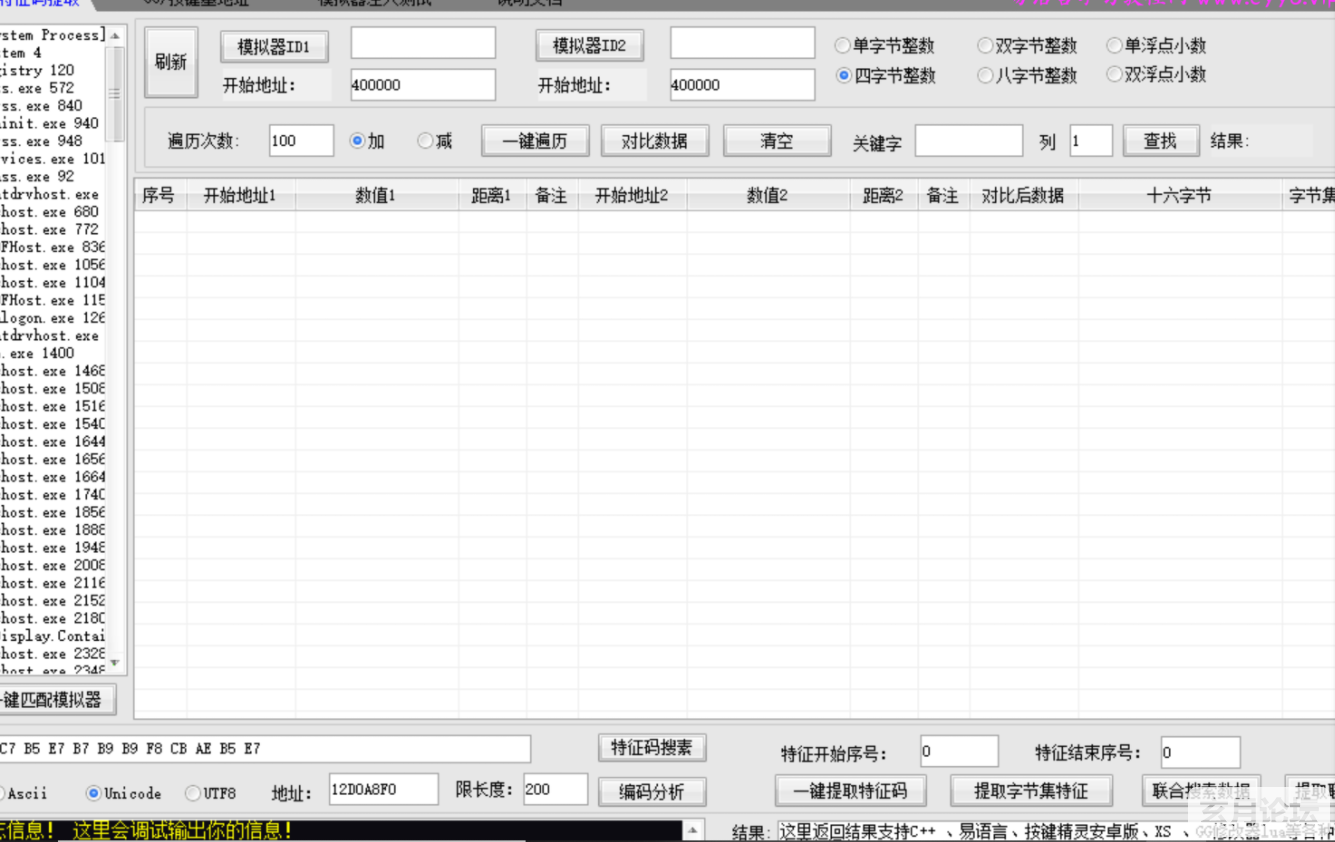Image resolution: width=1335 pixels, height=842 pixels.
Task: Focus the 地址 field showing 12D0A8F0
Action: 384,789
